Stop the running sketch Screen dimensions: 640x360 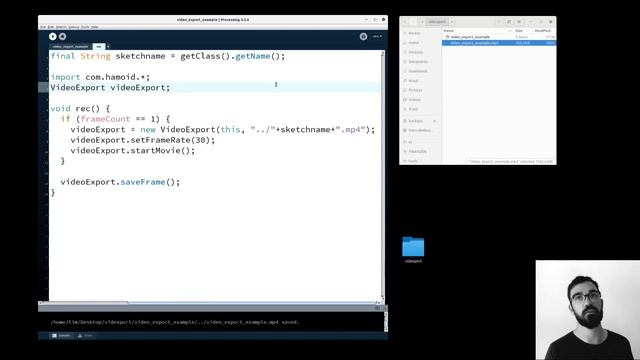point(62,36)
